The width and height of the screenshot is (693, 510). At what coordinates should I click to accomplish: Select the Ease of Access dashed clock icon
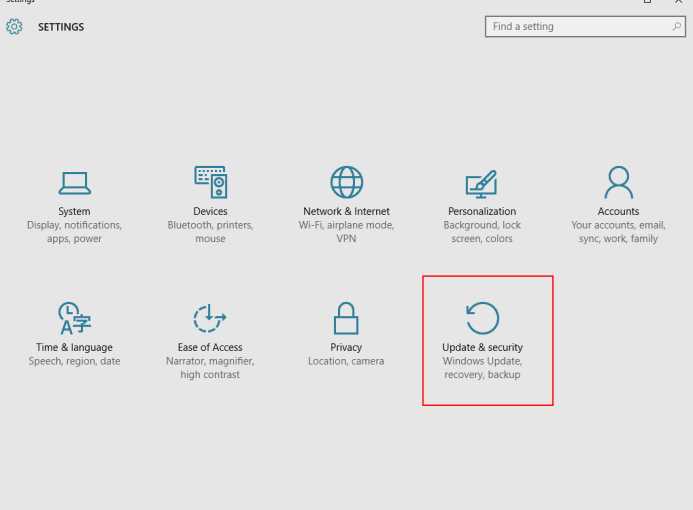(210, 318)
